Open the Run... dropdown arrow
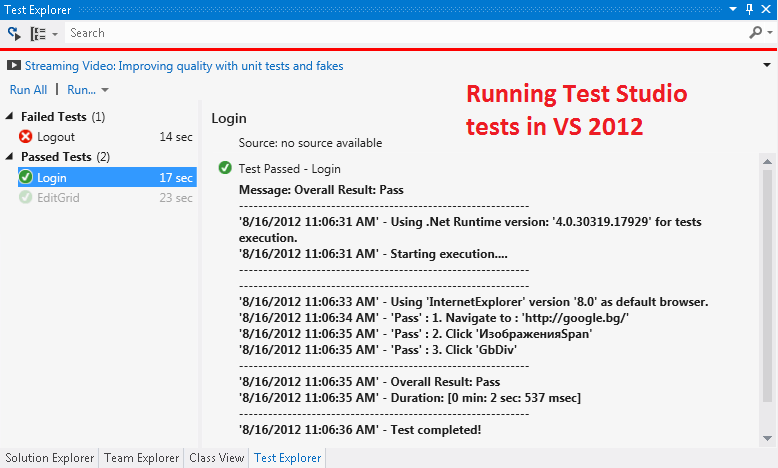Screen dimensions: 778x468 pyautogui.click(x=105, y=90)
